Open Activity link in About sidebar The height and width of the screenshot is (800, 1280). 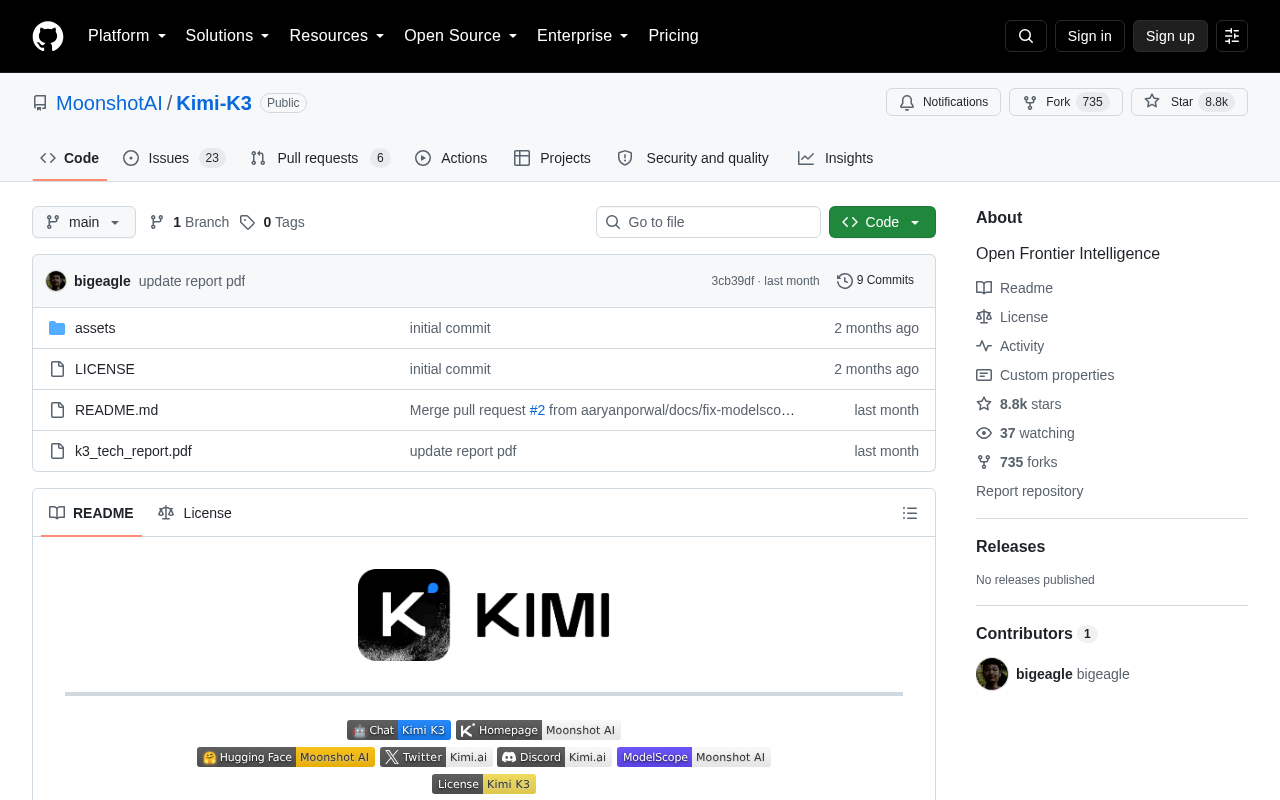tap(1010, 346)
